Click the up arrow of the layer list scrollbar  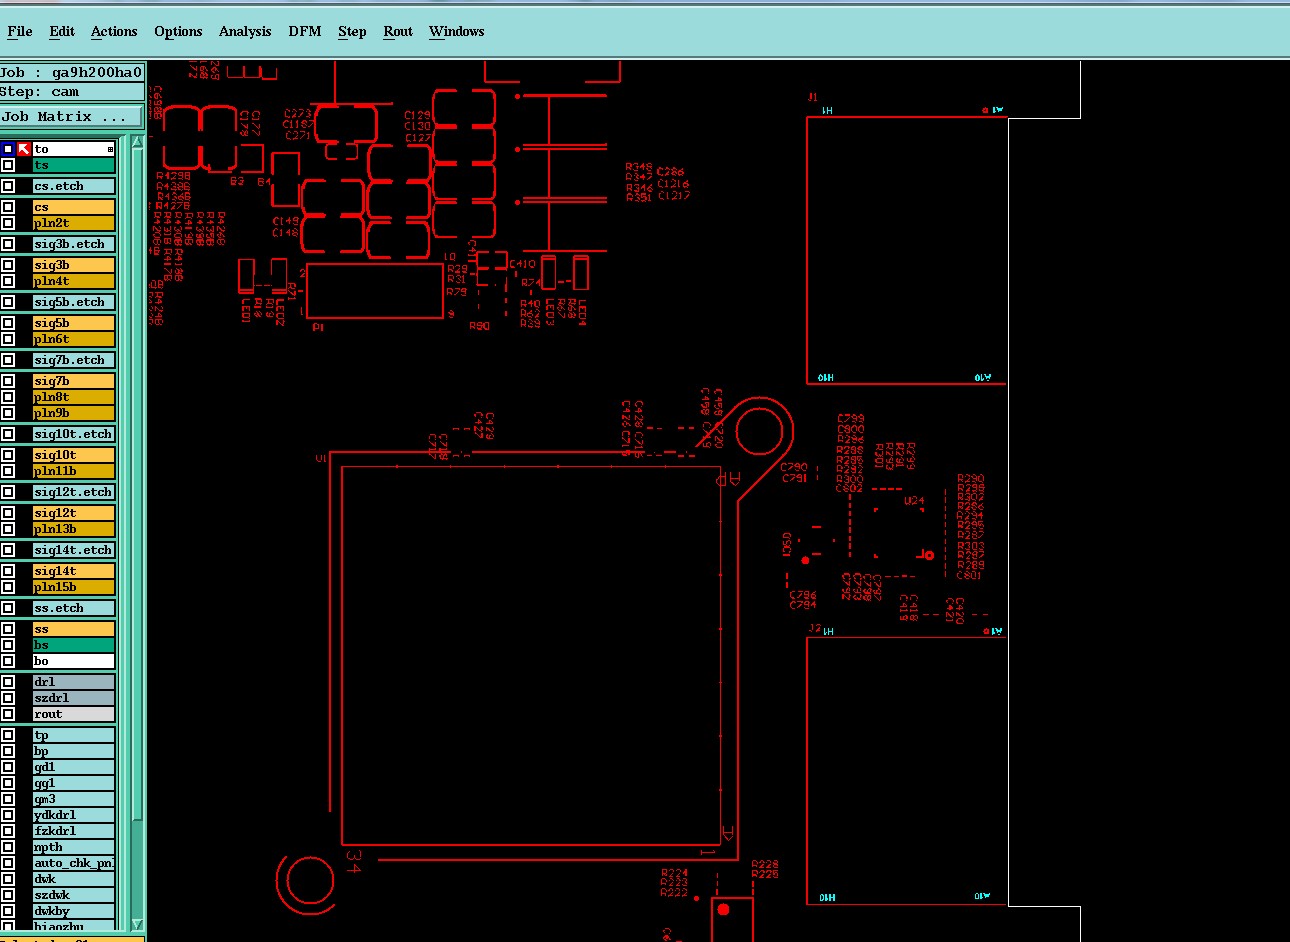[x=138, y=142]
